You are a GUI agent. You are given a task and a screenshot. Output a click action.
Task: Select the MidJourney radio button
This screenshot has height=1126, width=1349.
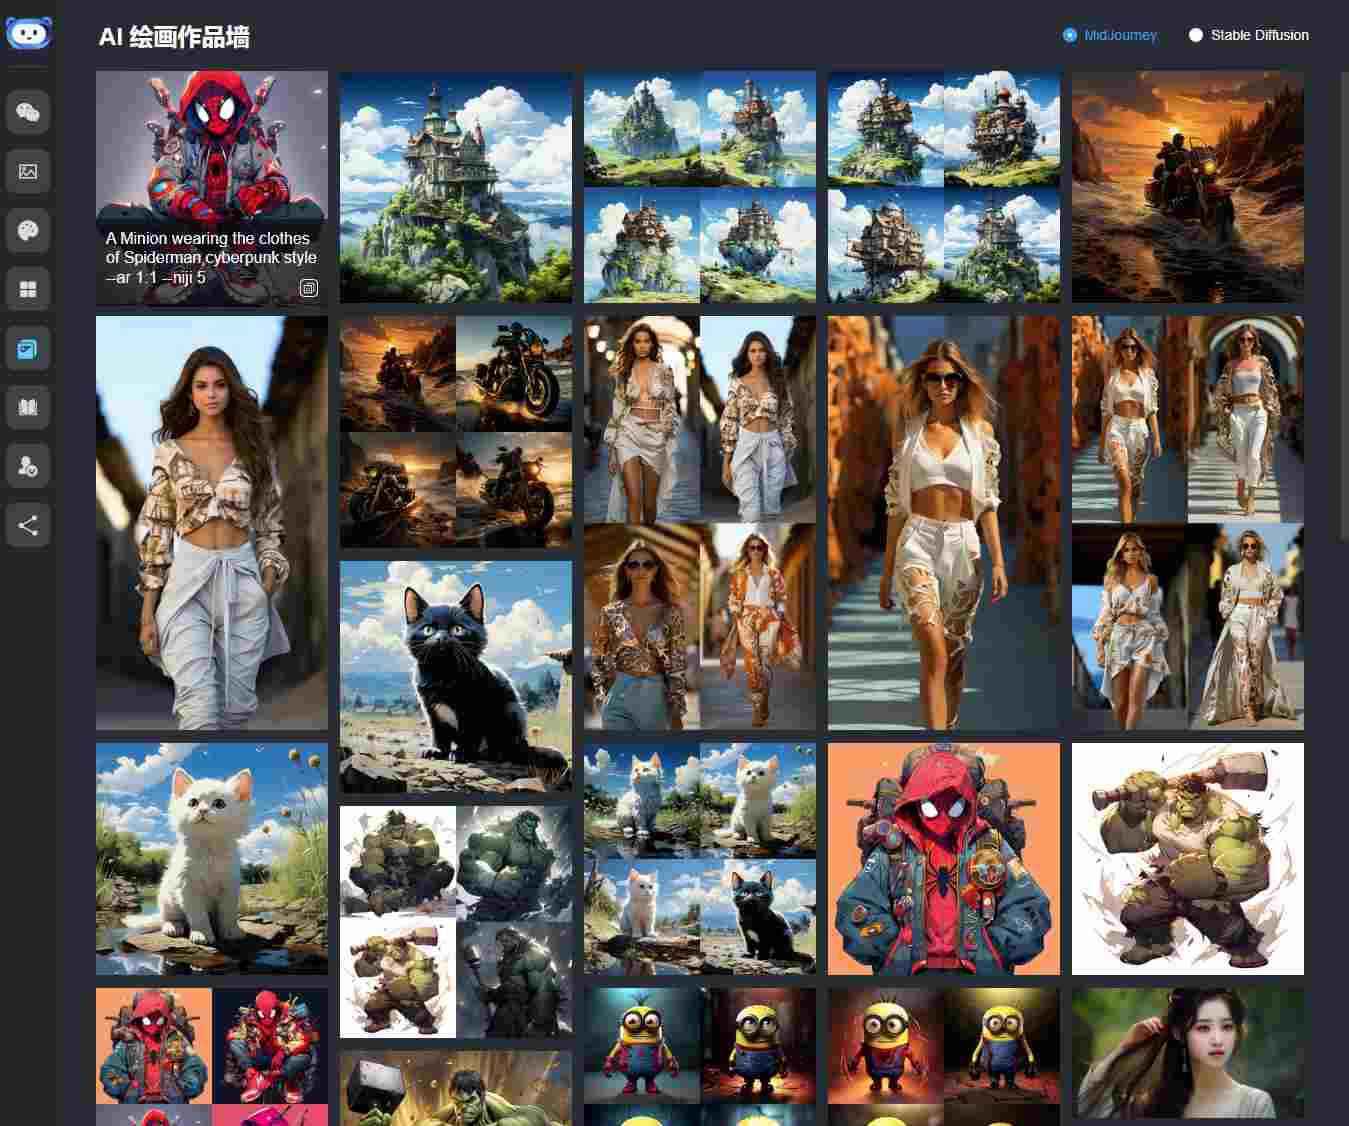(1067, 35)
